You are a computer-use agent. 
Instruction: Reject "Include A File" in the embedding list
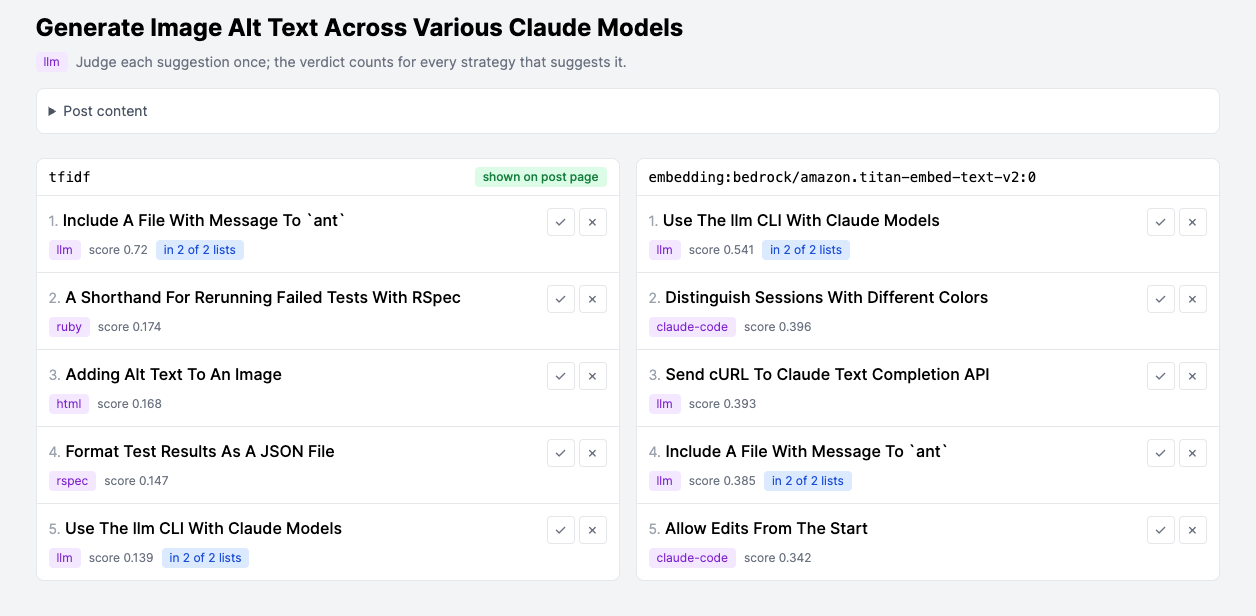pos(1193,453)
